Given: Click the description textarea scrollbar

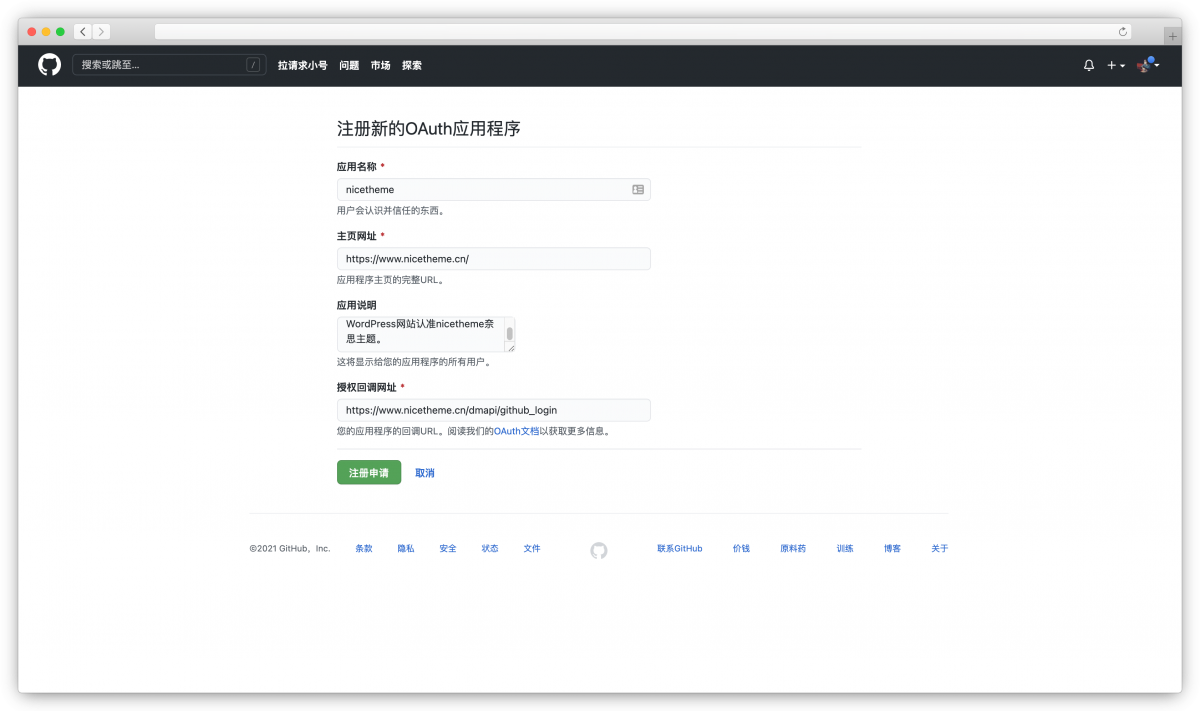Looking at the screenshot, I should click(510, 333).
